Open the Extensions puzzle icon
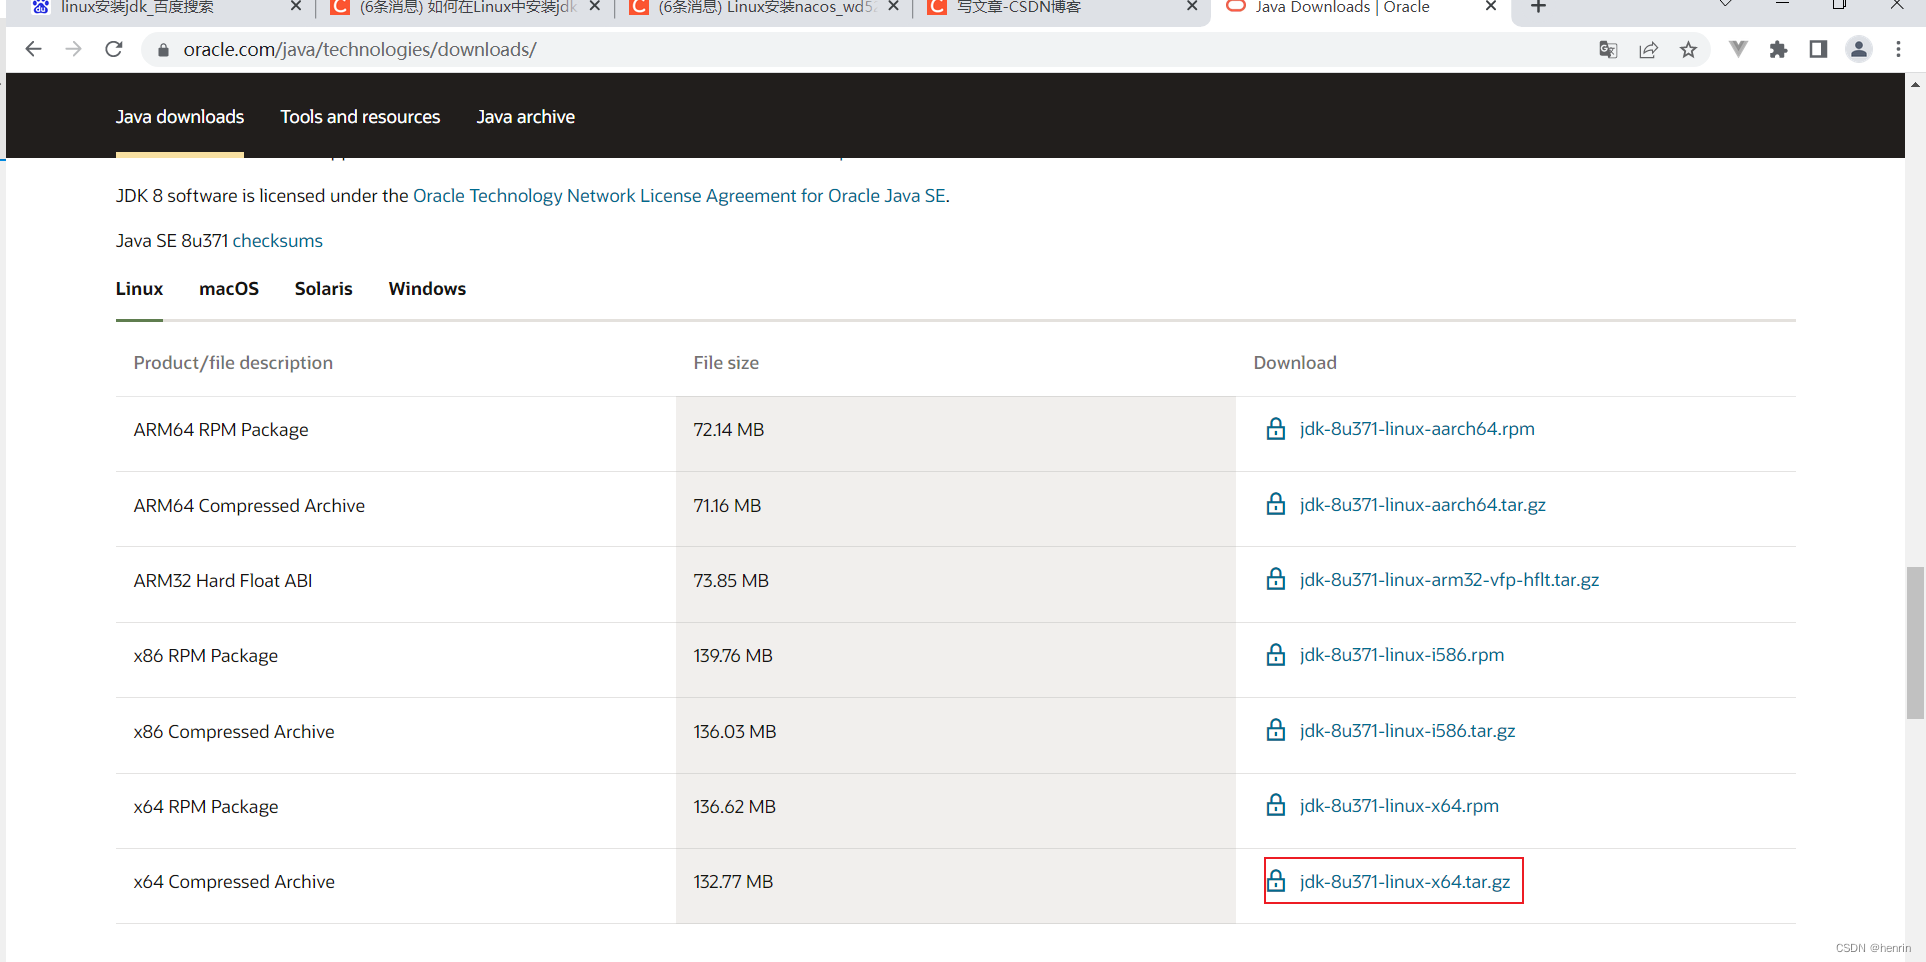The height and width of the screenshot is (962, 1926). point(1778,50)
